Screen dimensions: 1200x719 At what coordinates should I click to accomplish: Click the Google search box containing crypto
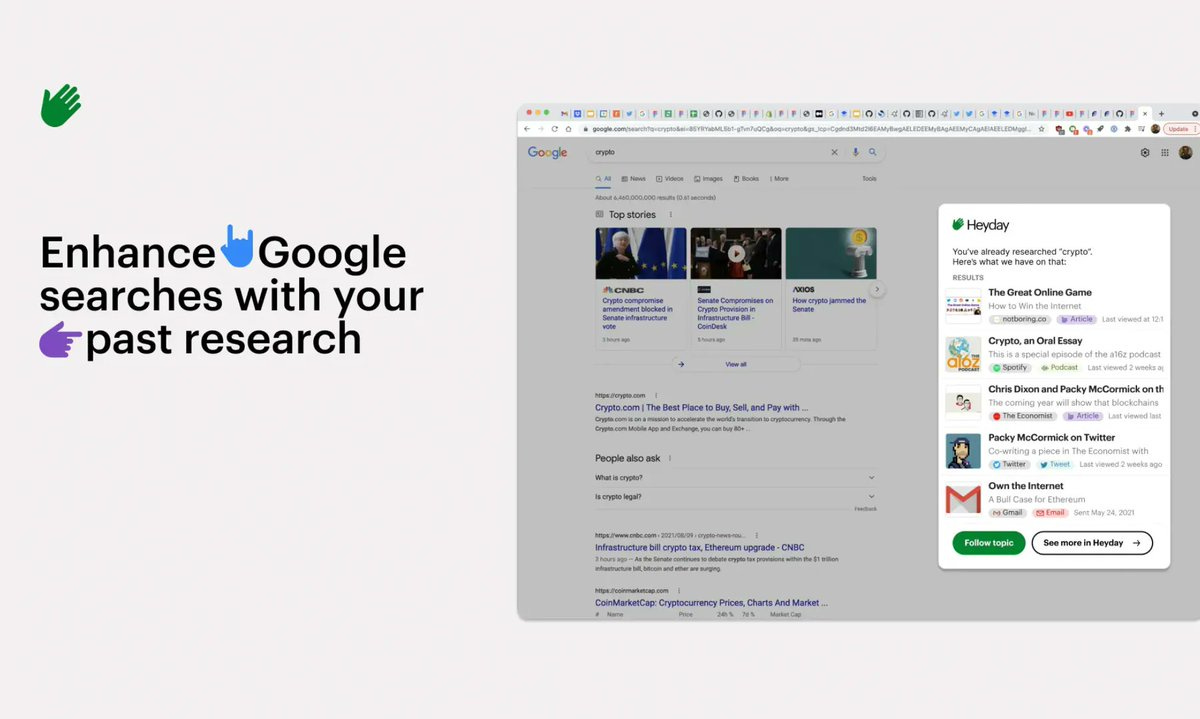(735, 153)
